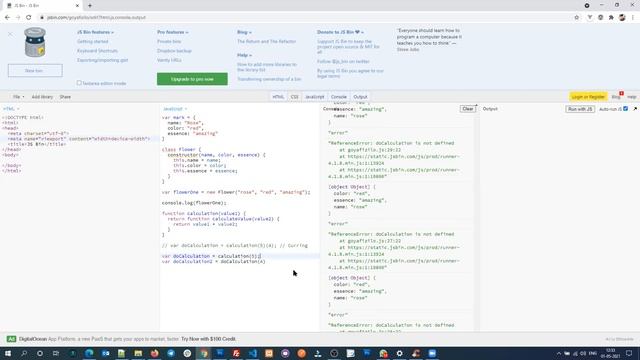
Task: Open the Settings gear in the taskbar
Action: click(399, 353)
